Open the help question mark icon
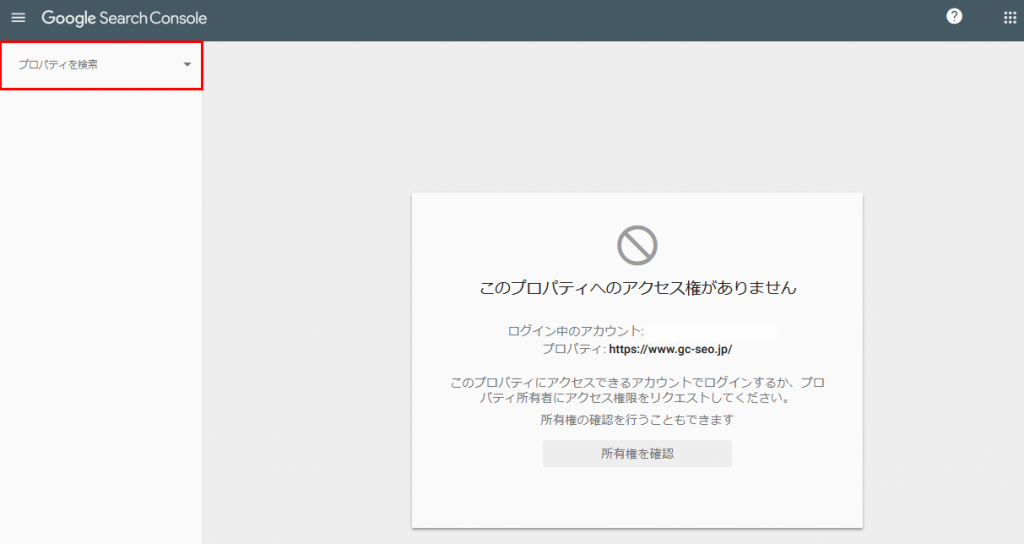This screenshot has height=544, width=1024. (x=954, y=17)
